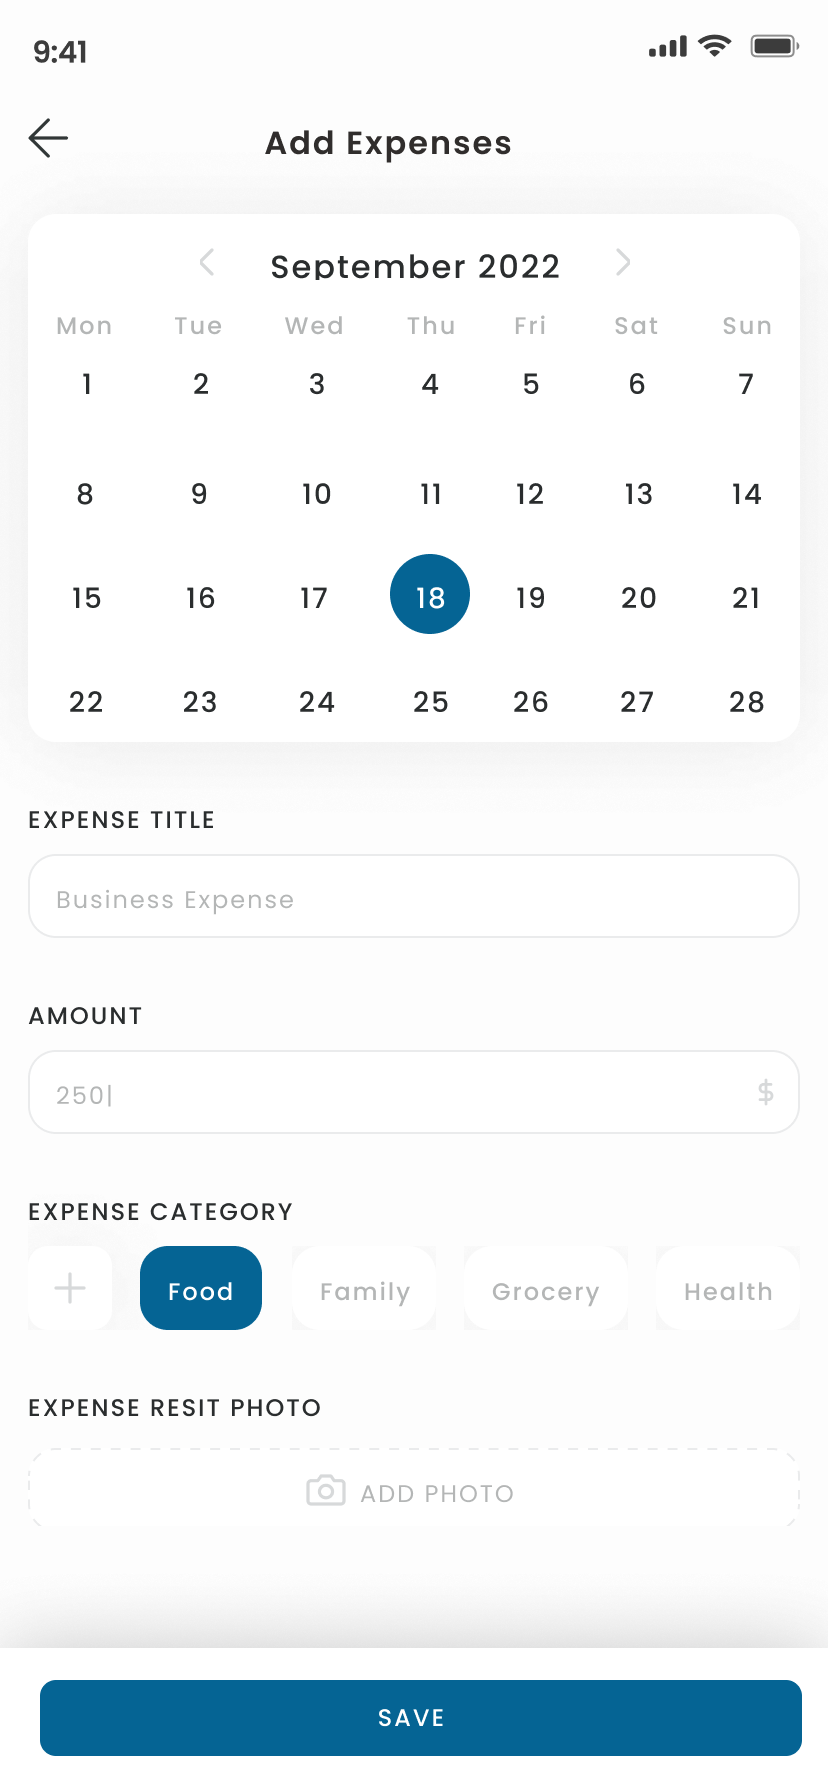Select the Food category chip
This screenshot has height=1792, width=828.
click(x=201, y=1288)
